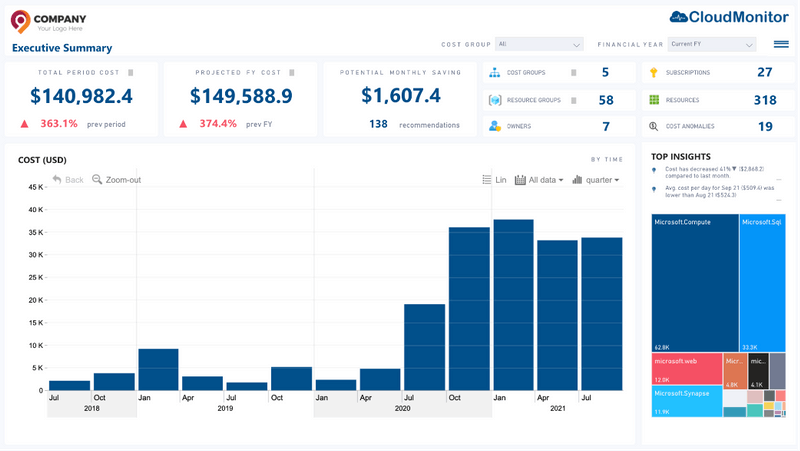Viewport: 800px width, 451px height.
Task: Select the orange 4.8K treemap tile
Action: point(735,371)
